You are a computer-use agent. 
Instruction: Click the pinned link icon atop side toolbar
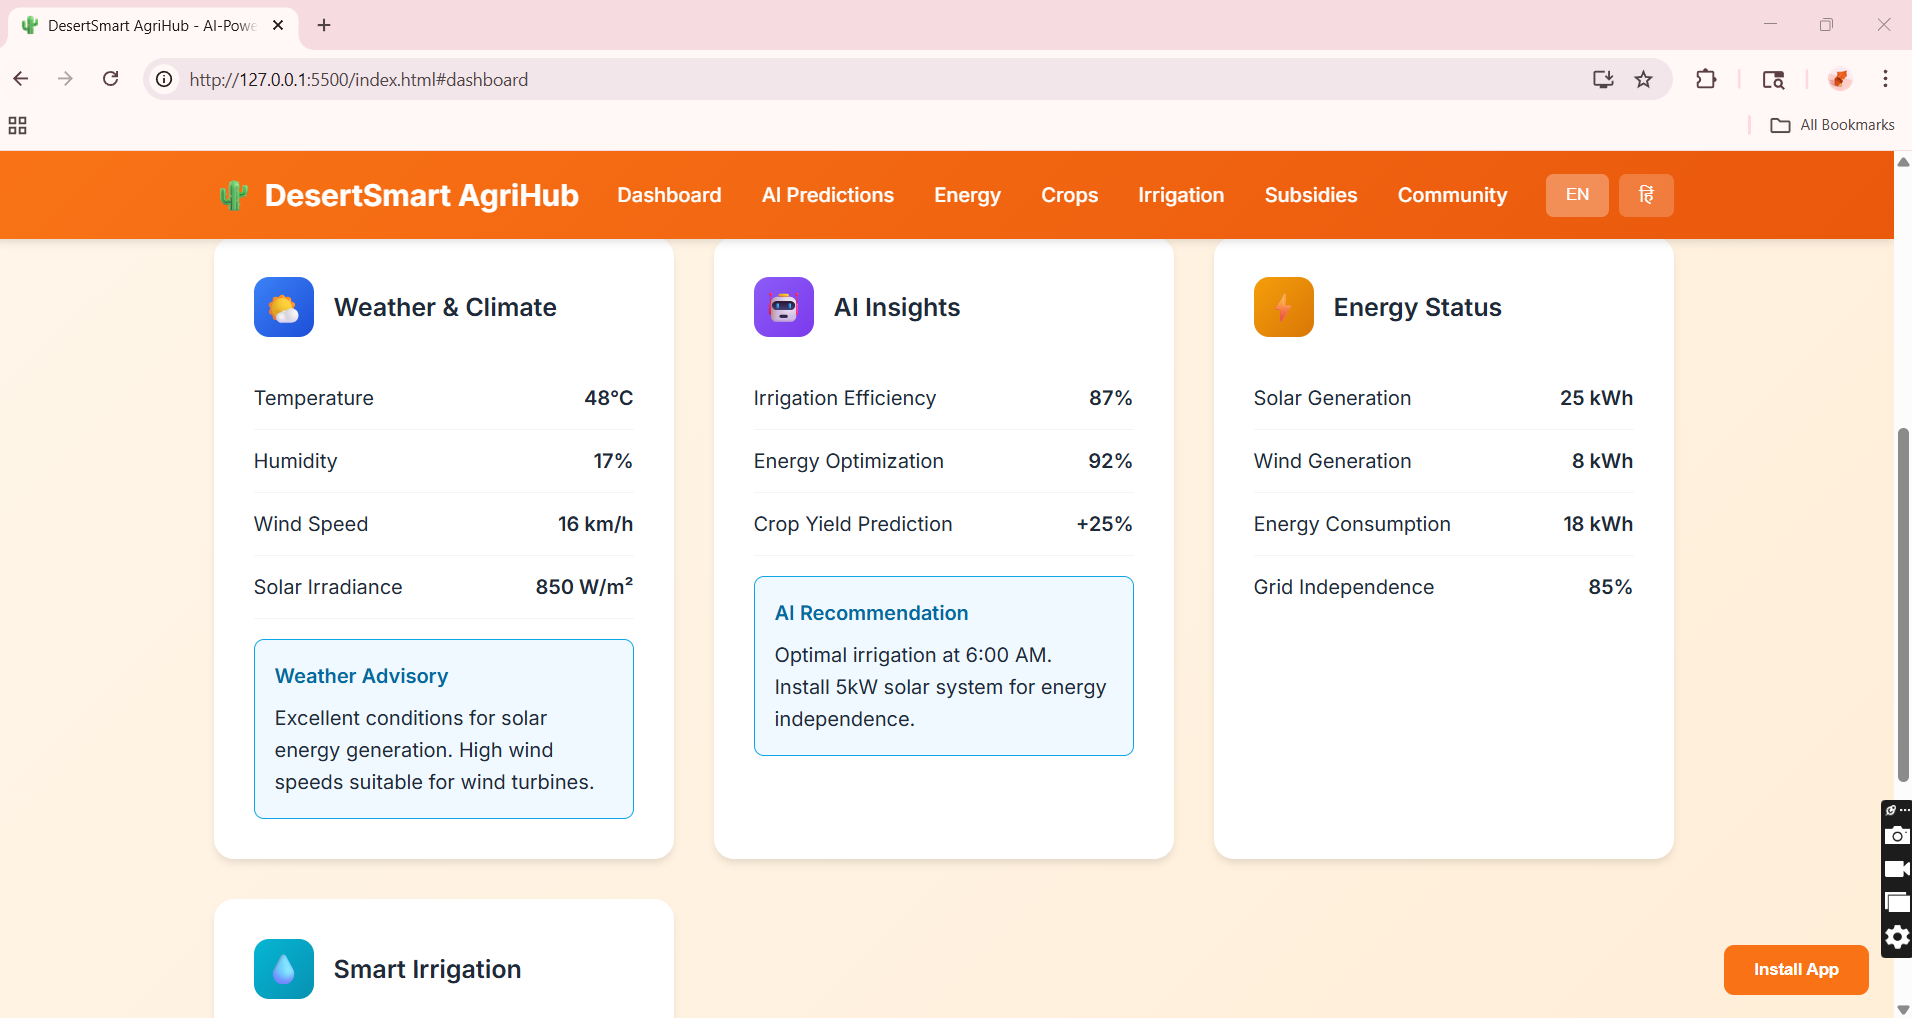point(1892,810)
